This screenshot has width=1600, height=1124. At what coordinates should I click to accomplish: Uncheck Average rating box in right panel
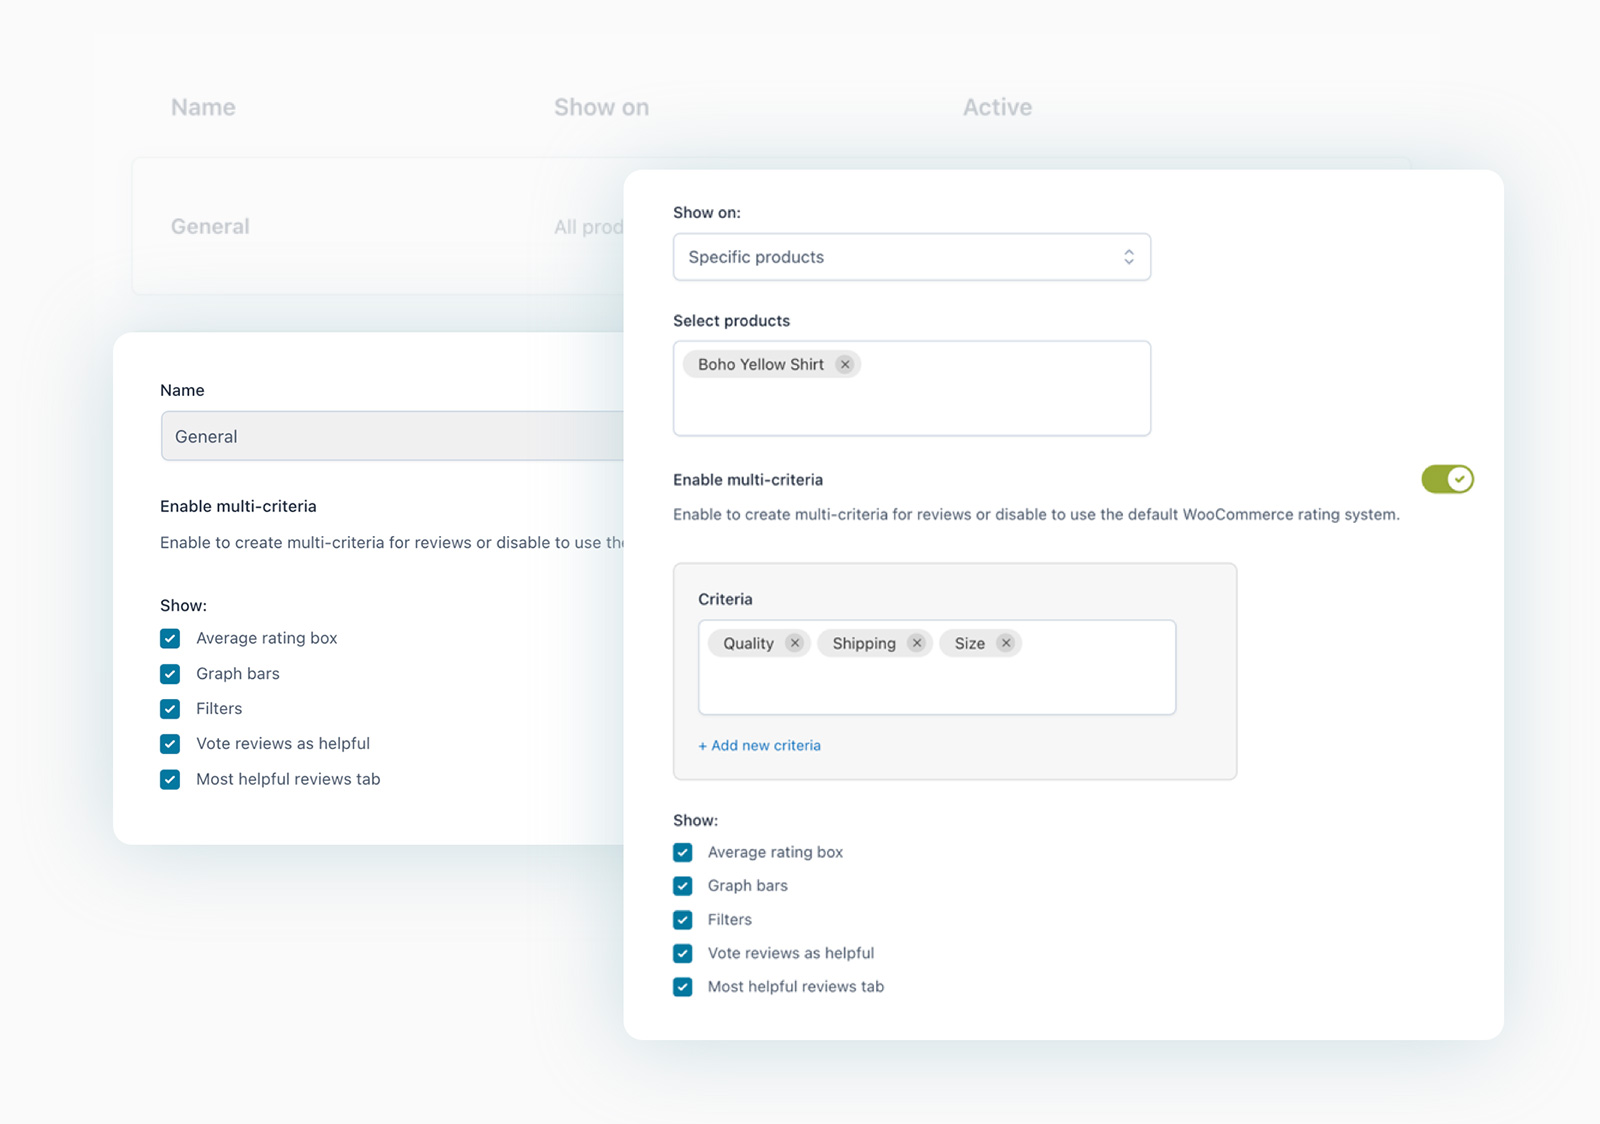pos(683,853)
